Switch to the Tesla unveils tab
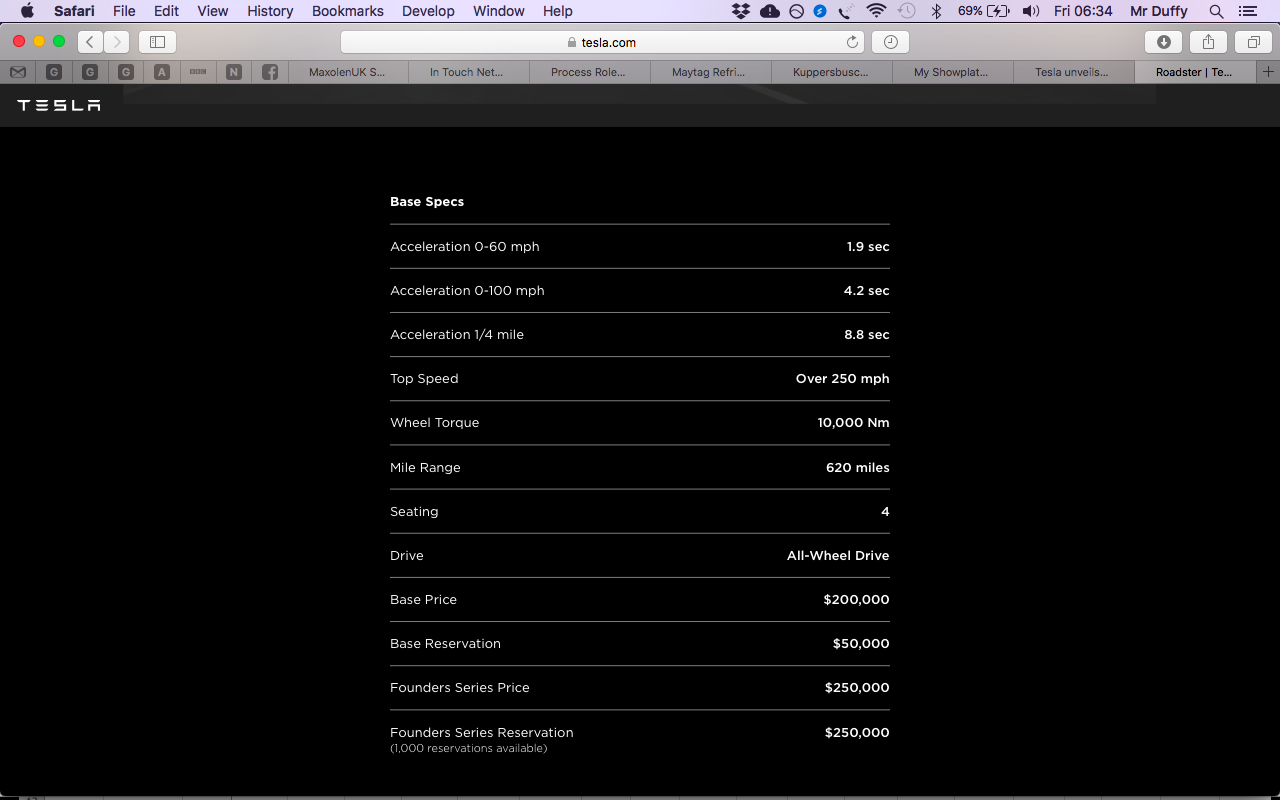The height and width of the screenshot is (800, 1280). [x=1074, y=72]
